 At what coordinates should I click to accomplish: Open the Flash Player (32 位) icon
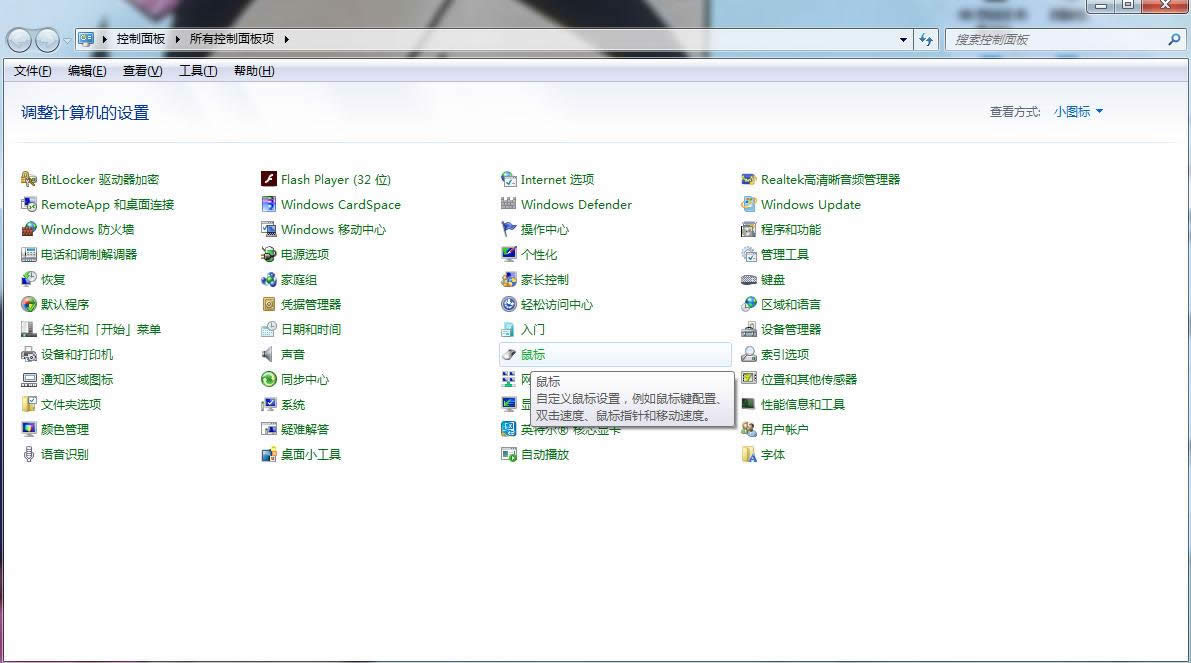point(269,180)
